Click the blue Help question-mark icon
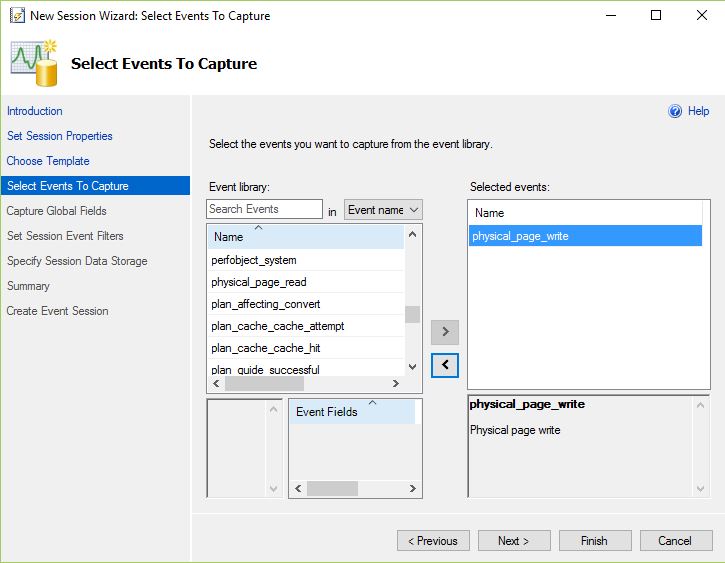 pyautogui.click(x=675, y=112)
